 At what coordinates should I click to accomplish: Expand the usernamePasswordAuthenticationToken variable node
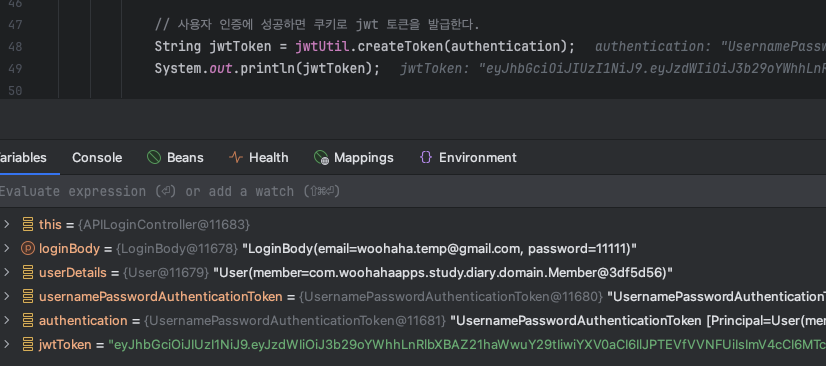click(6, 296)
